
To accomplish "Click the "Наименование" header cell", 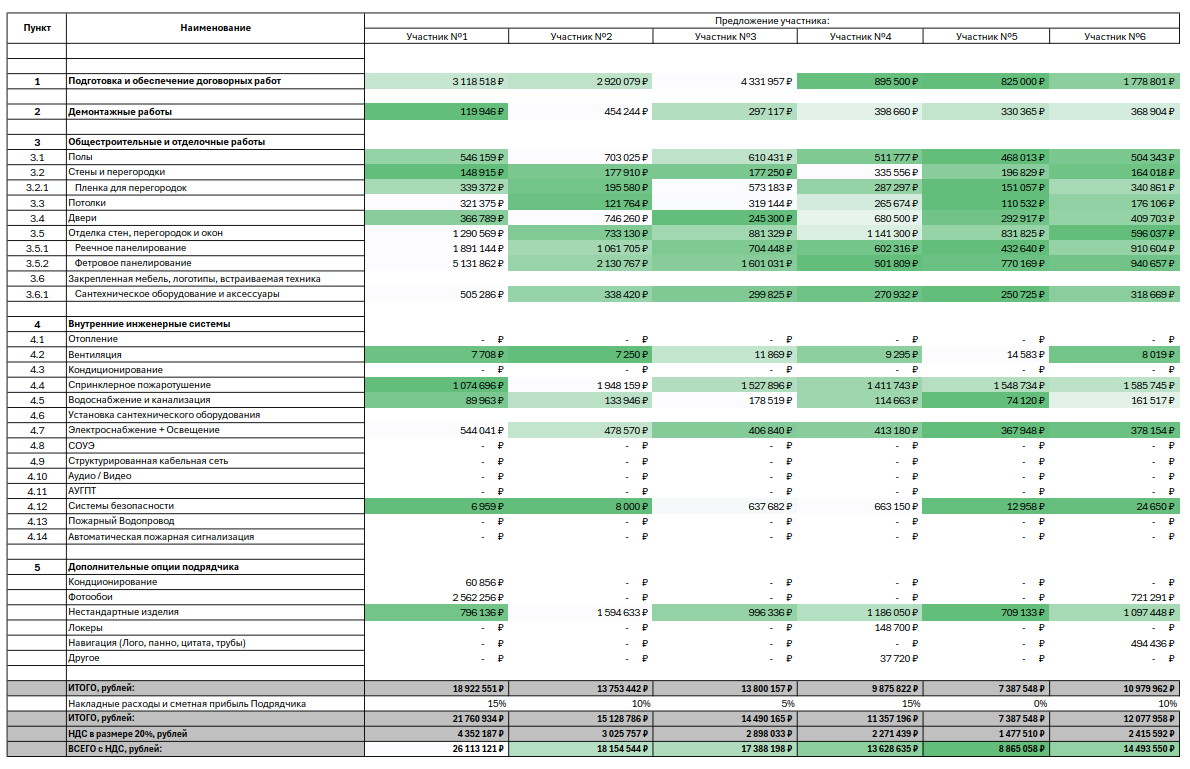I will pos(215,28).
